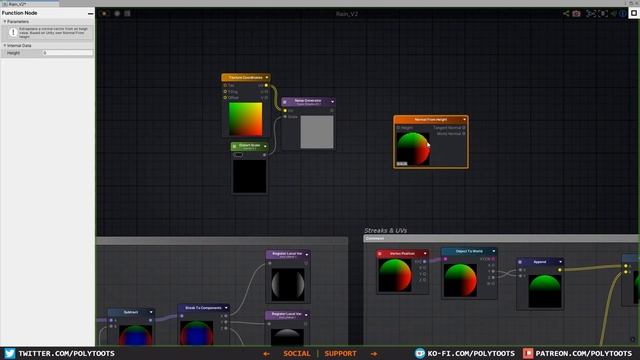Click the UV input port on Noise Generator
This screenshot has height=360, width=640.
coord(285,111)
